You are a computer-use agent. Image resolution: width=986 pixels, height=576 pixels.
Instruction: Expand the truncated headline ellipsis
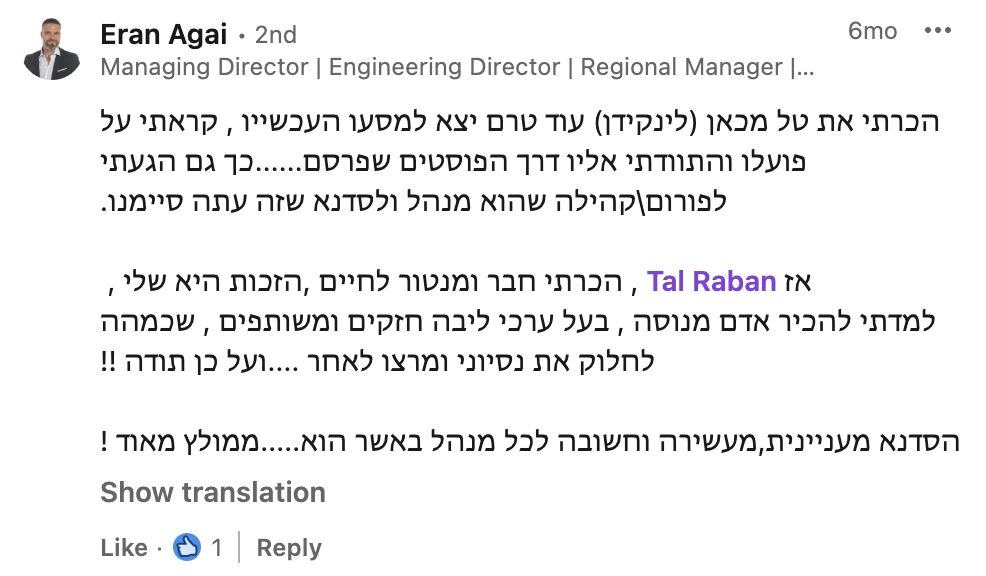tap(803, 68)
